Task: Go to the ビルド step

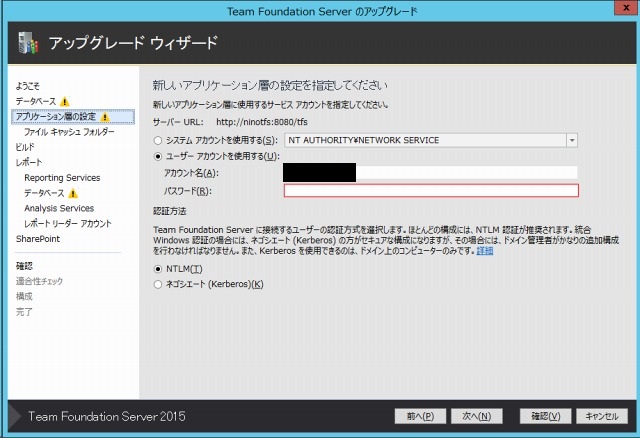Action: 25,147
